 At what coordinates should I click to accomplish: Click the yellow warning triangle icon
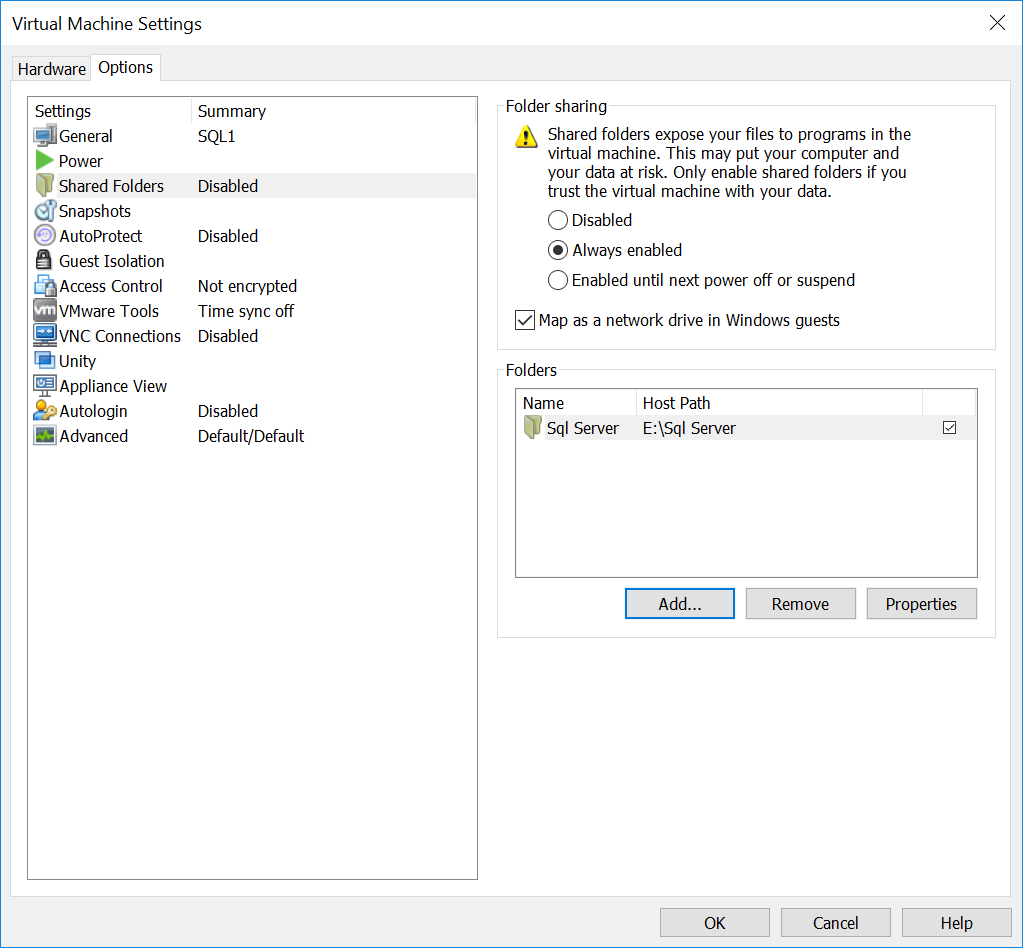[x=526, y=137]
